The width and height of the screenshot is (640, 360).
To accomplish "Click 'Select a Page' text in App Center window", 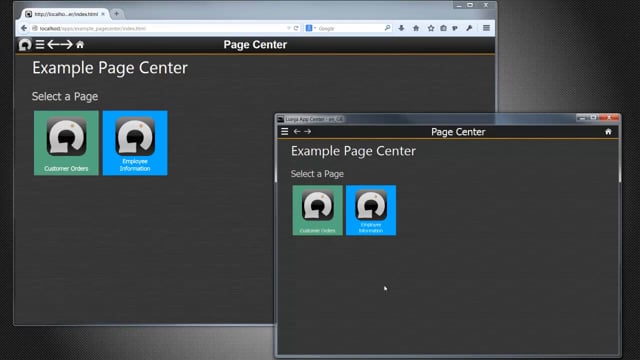I will (317, 174).
